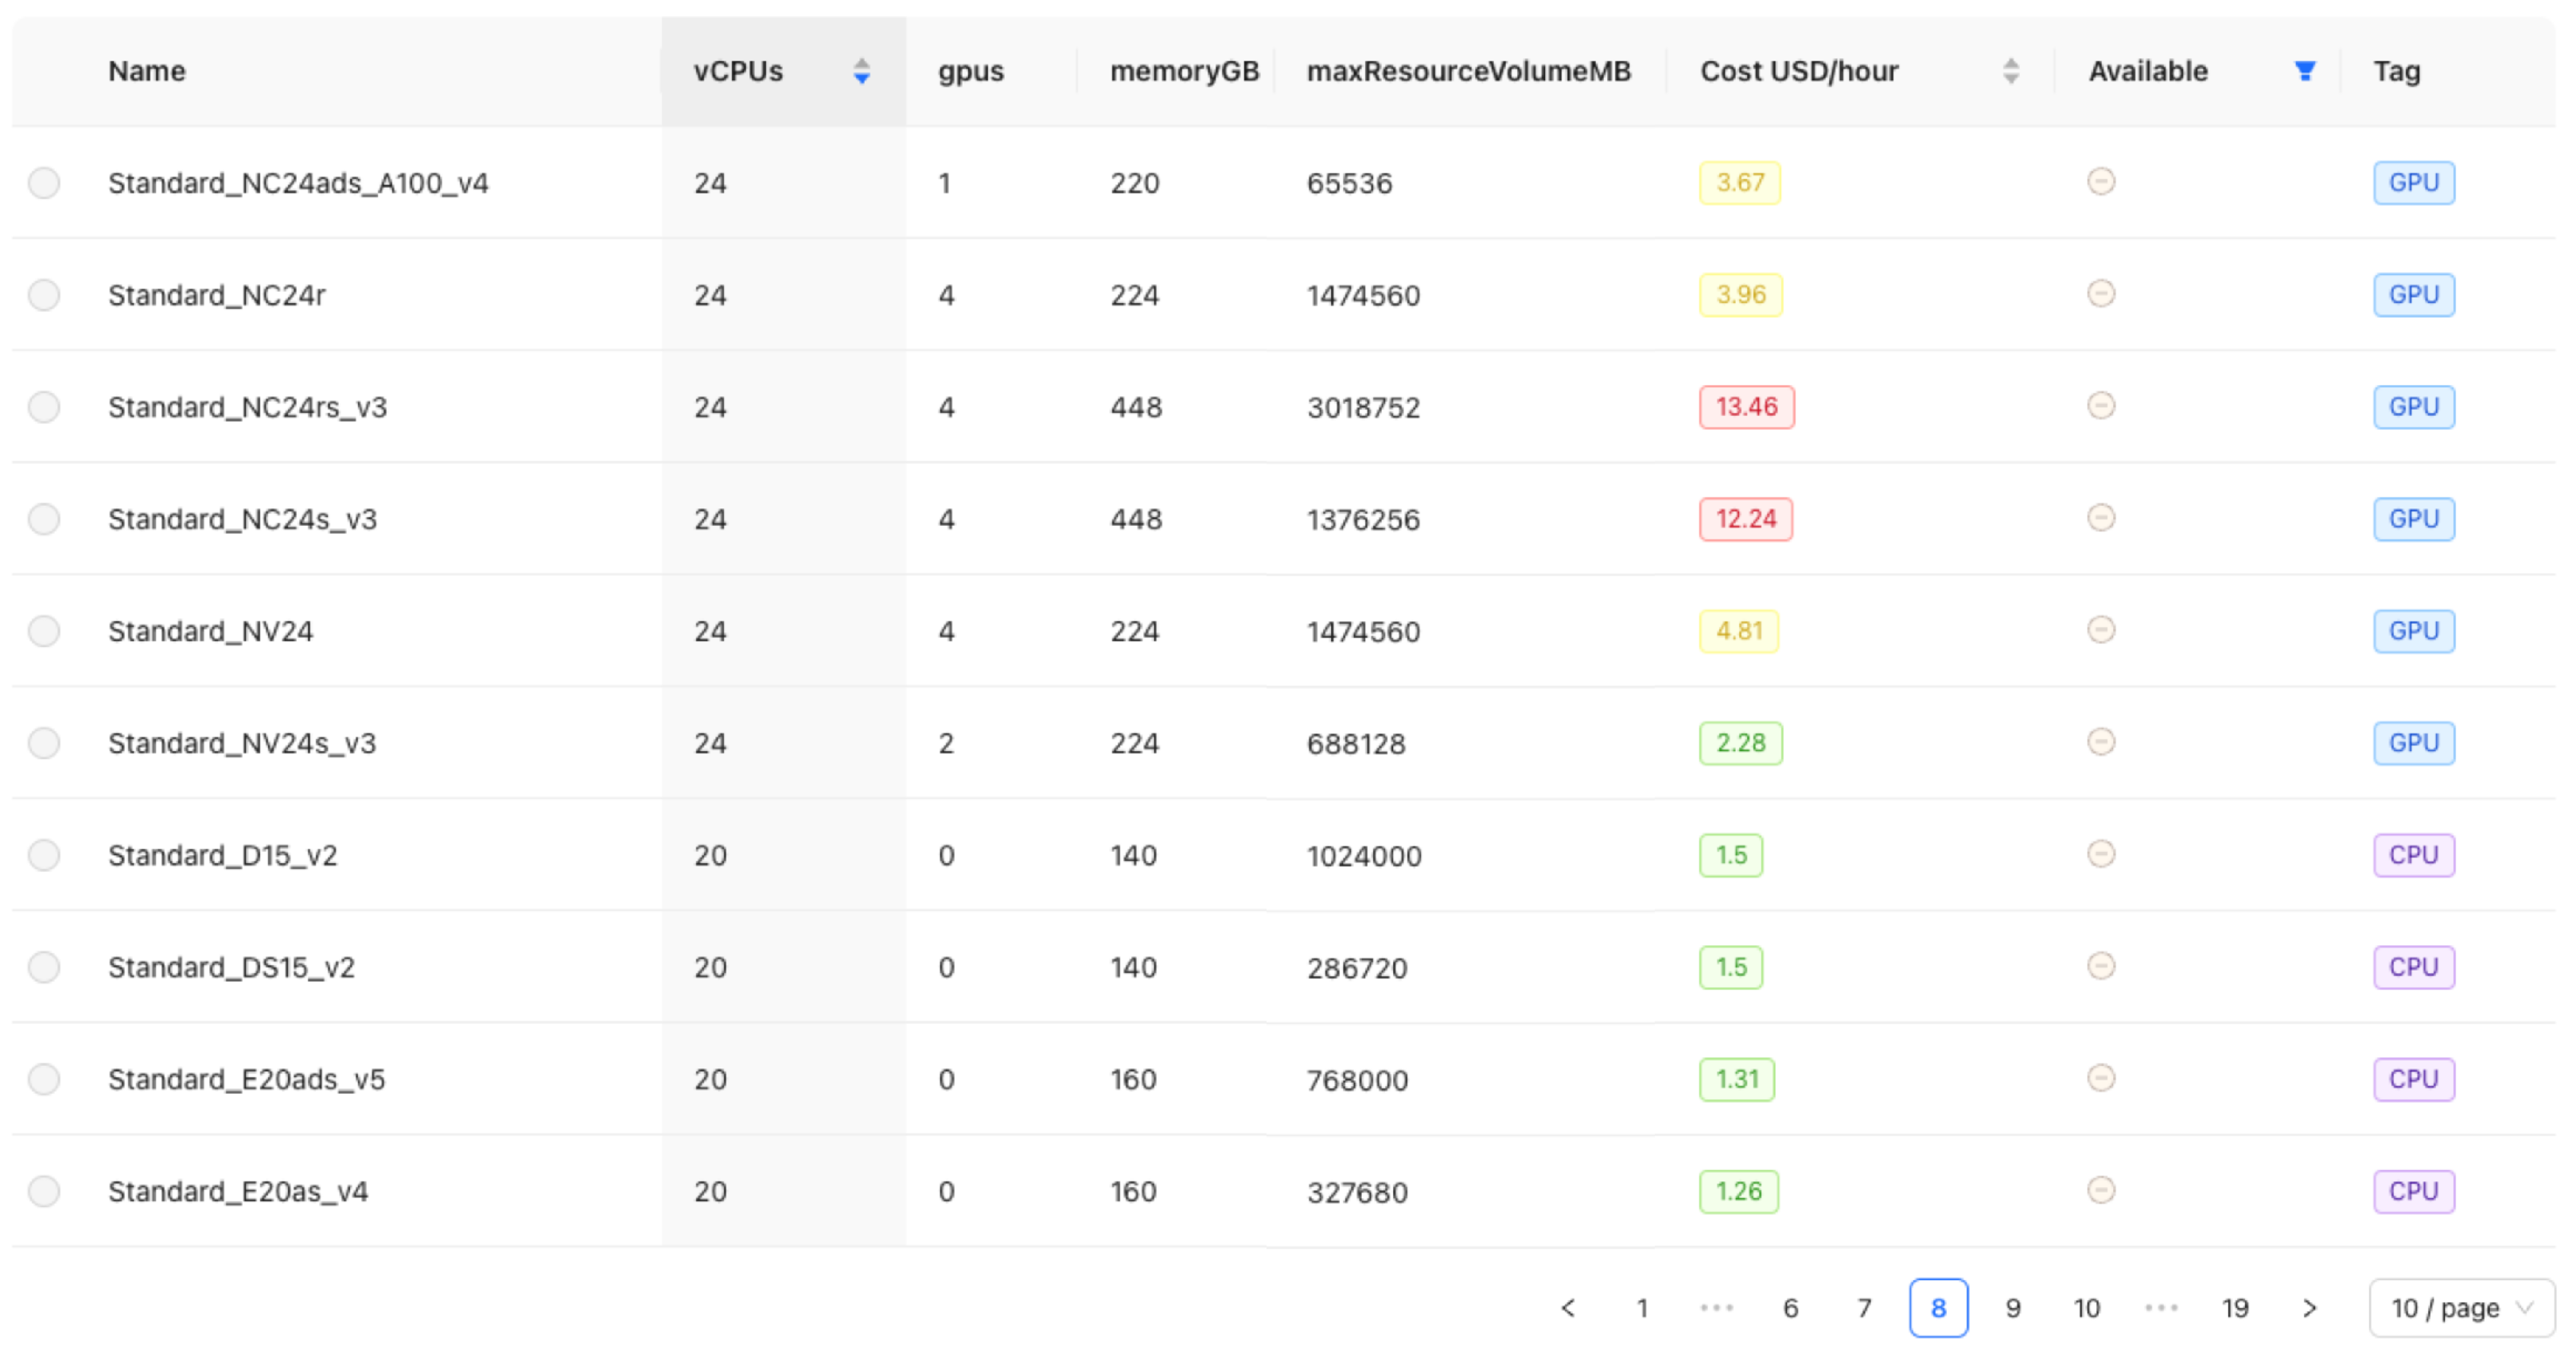
Task: Click the Available column filter icon
Action: (2304, 71)
